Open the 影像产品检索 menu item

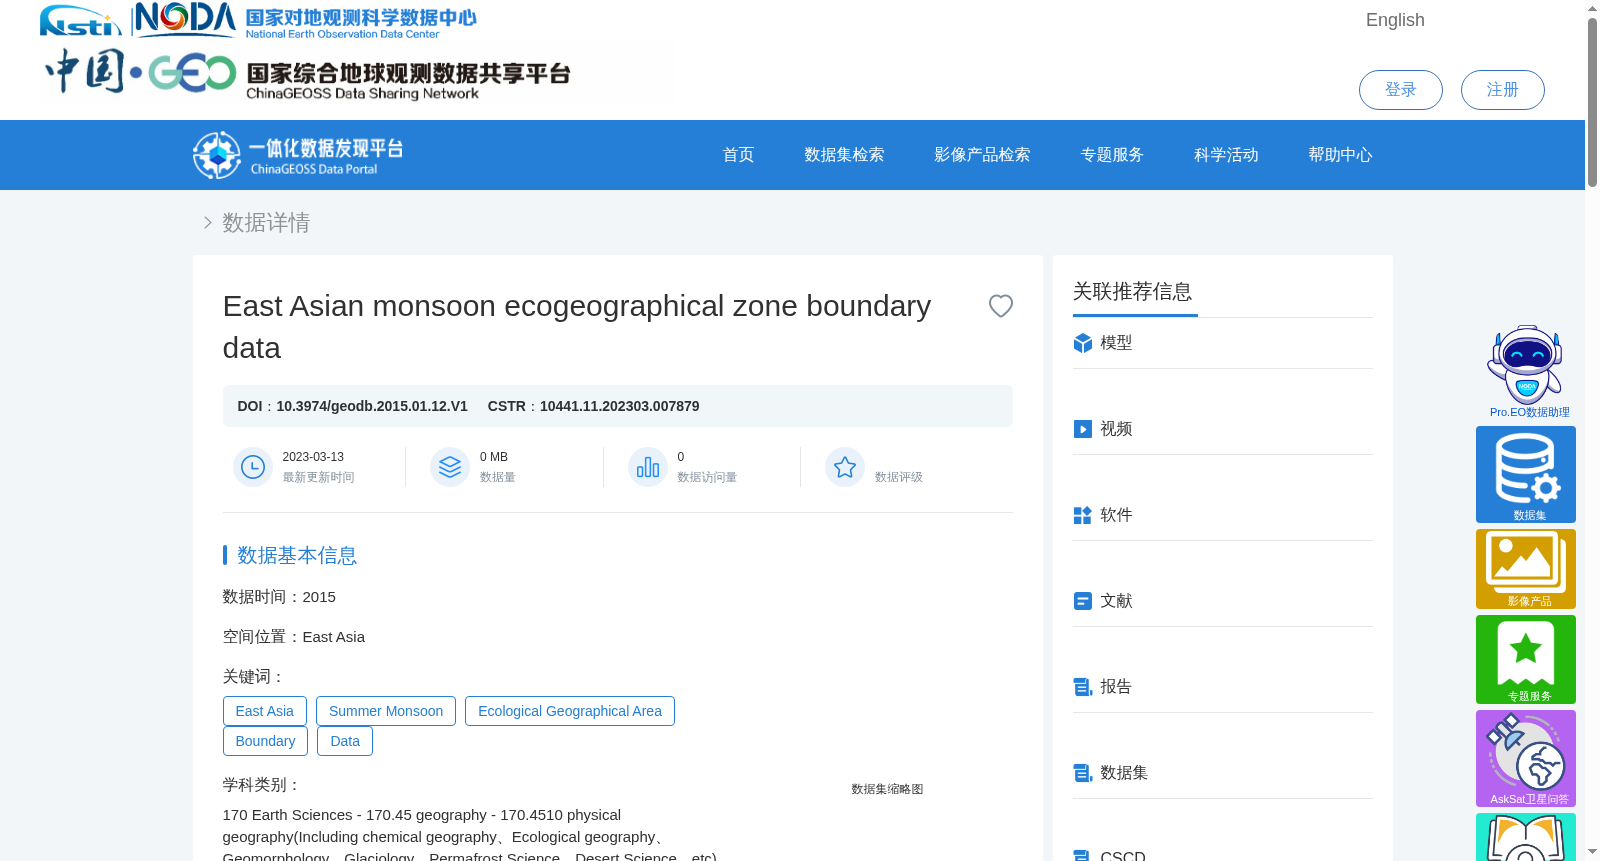[982, 155]
